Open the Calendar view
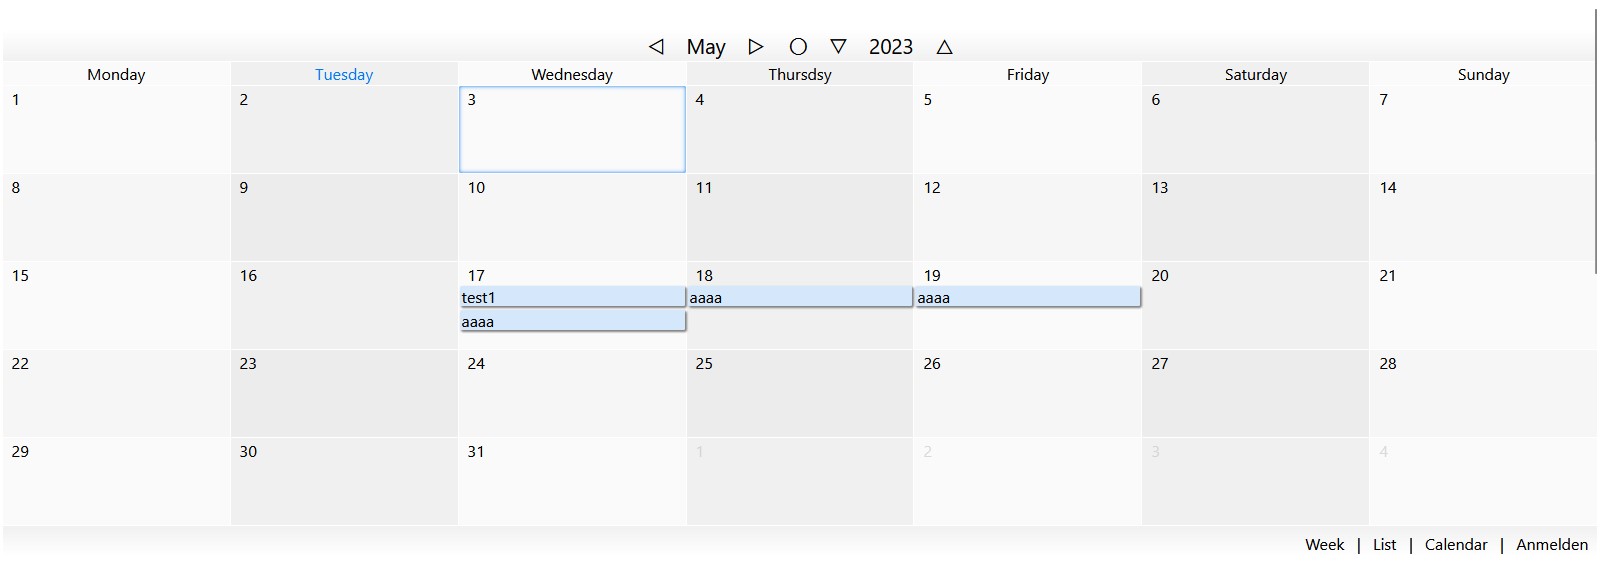 click(1456, 545)
